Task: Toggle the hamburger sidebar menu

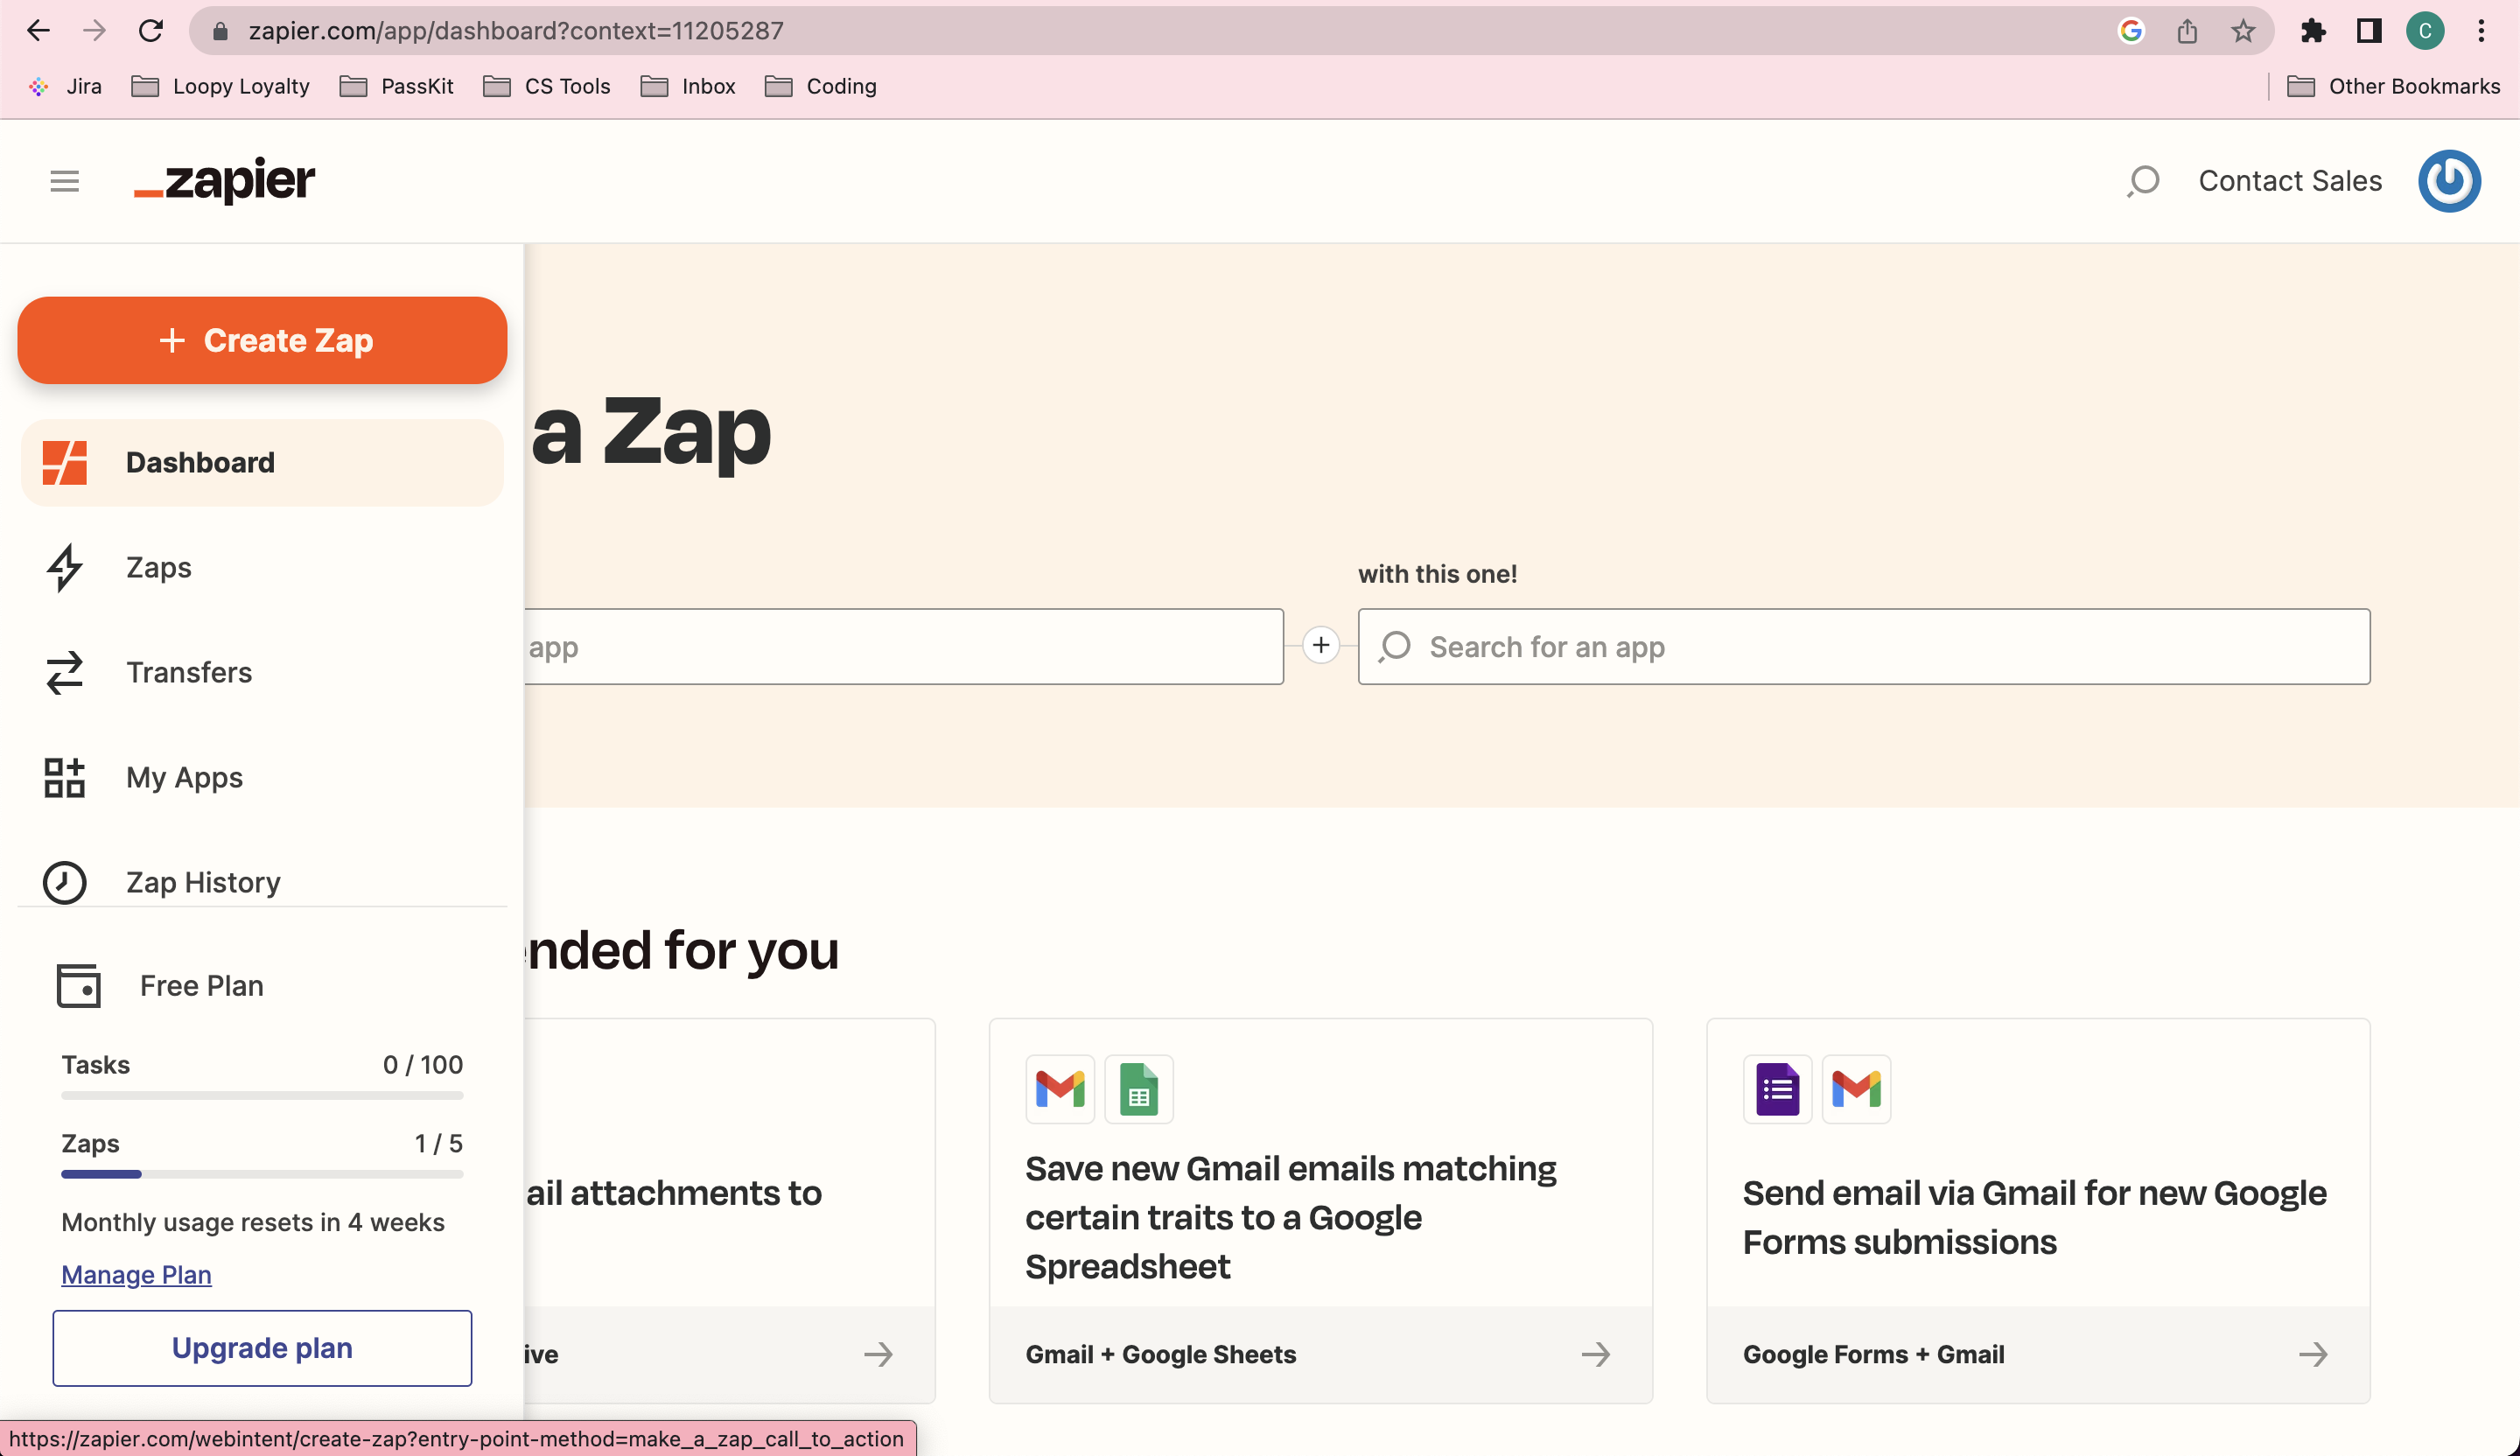Action: pos(64,181)
